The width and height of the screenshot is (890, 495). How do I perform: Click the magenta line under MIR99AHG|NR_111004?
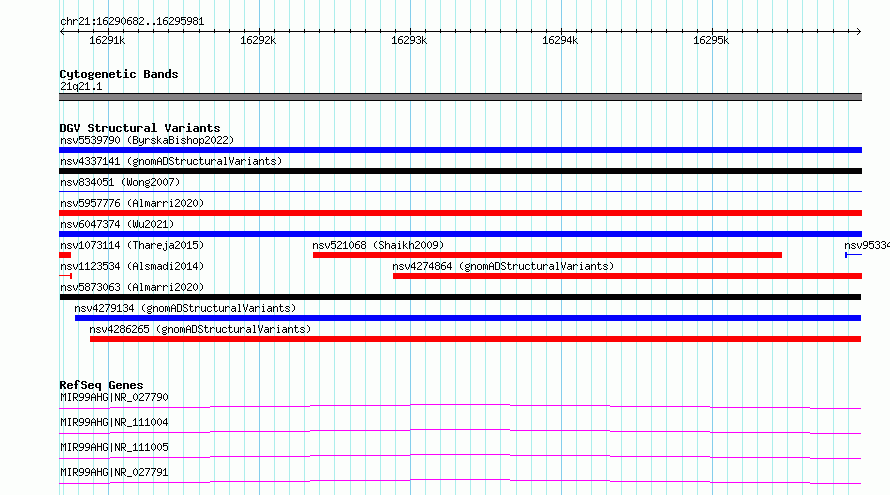(x=460, y=431)
